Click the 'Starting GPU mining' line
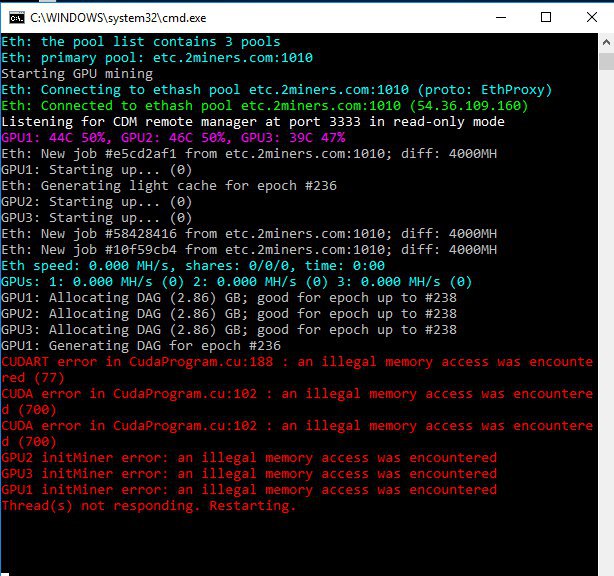 [77, 74]
